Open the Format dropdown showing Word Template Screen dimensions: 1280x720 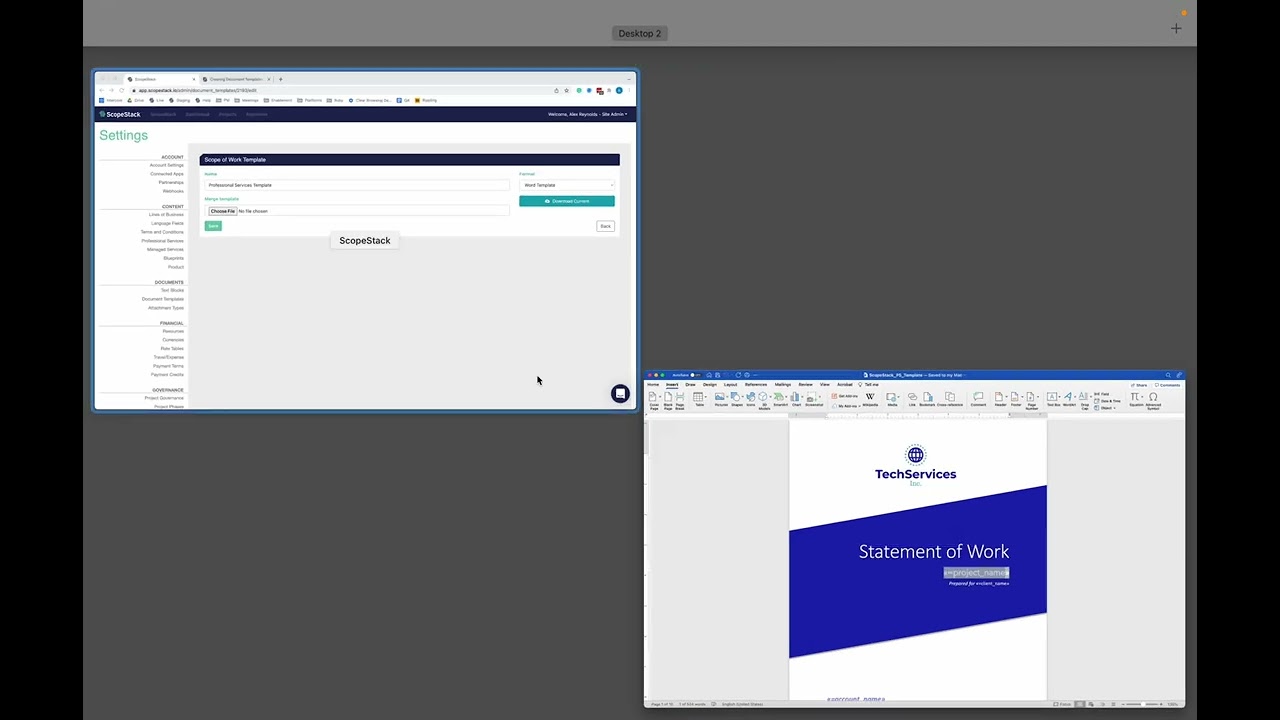point(567,185)
